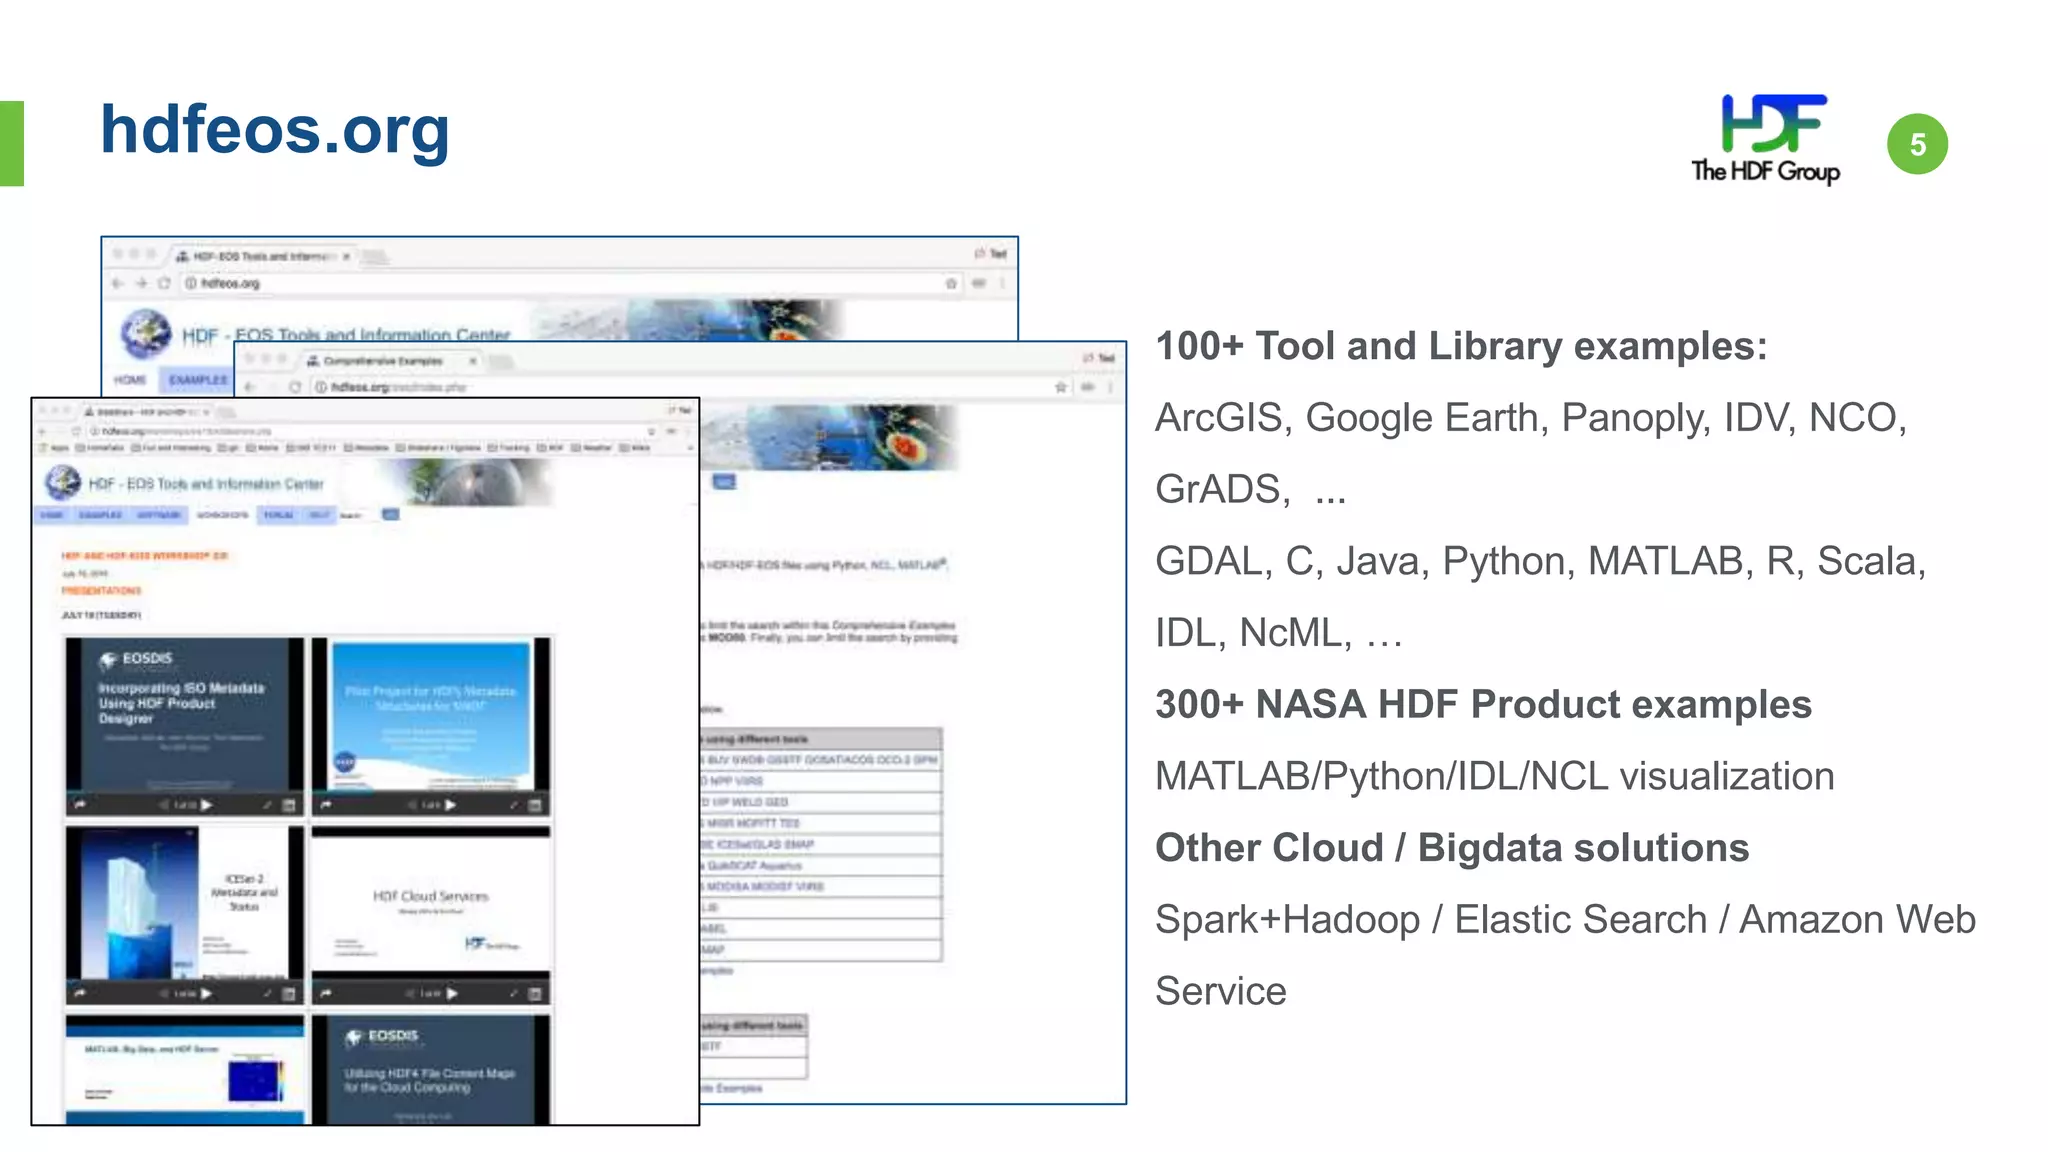Screen dimensions: 2048x1152
Task: Click the orange PRESENTATIONS heading
Action: tap(101, 591)
